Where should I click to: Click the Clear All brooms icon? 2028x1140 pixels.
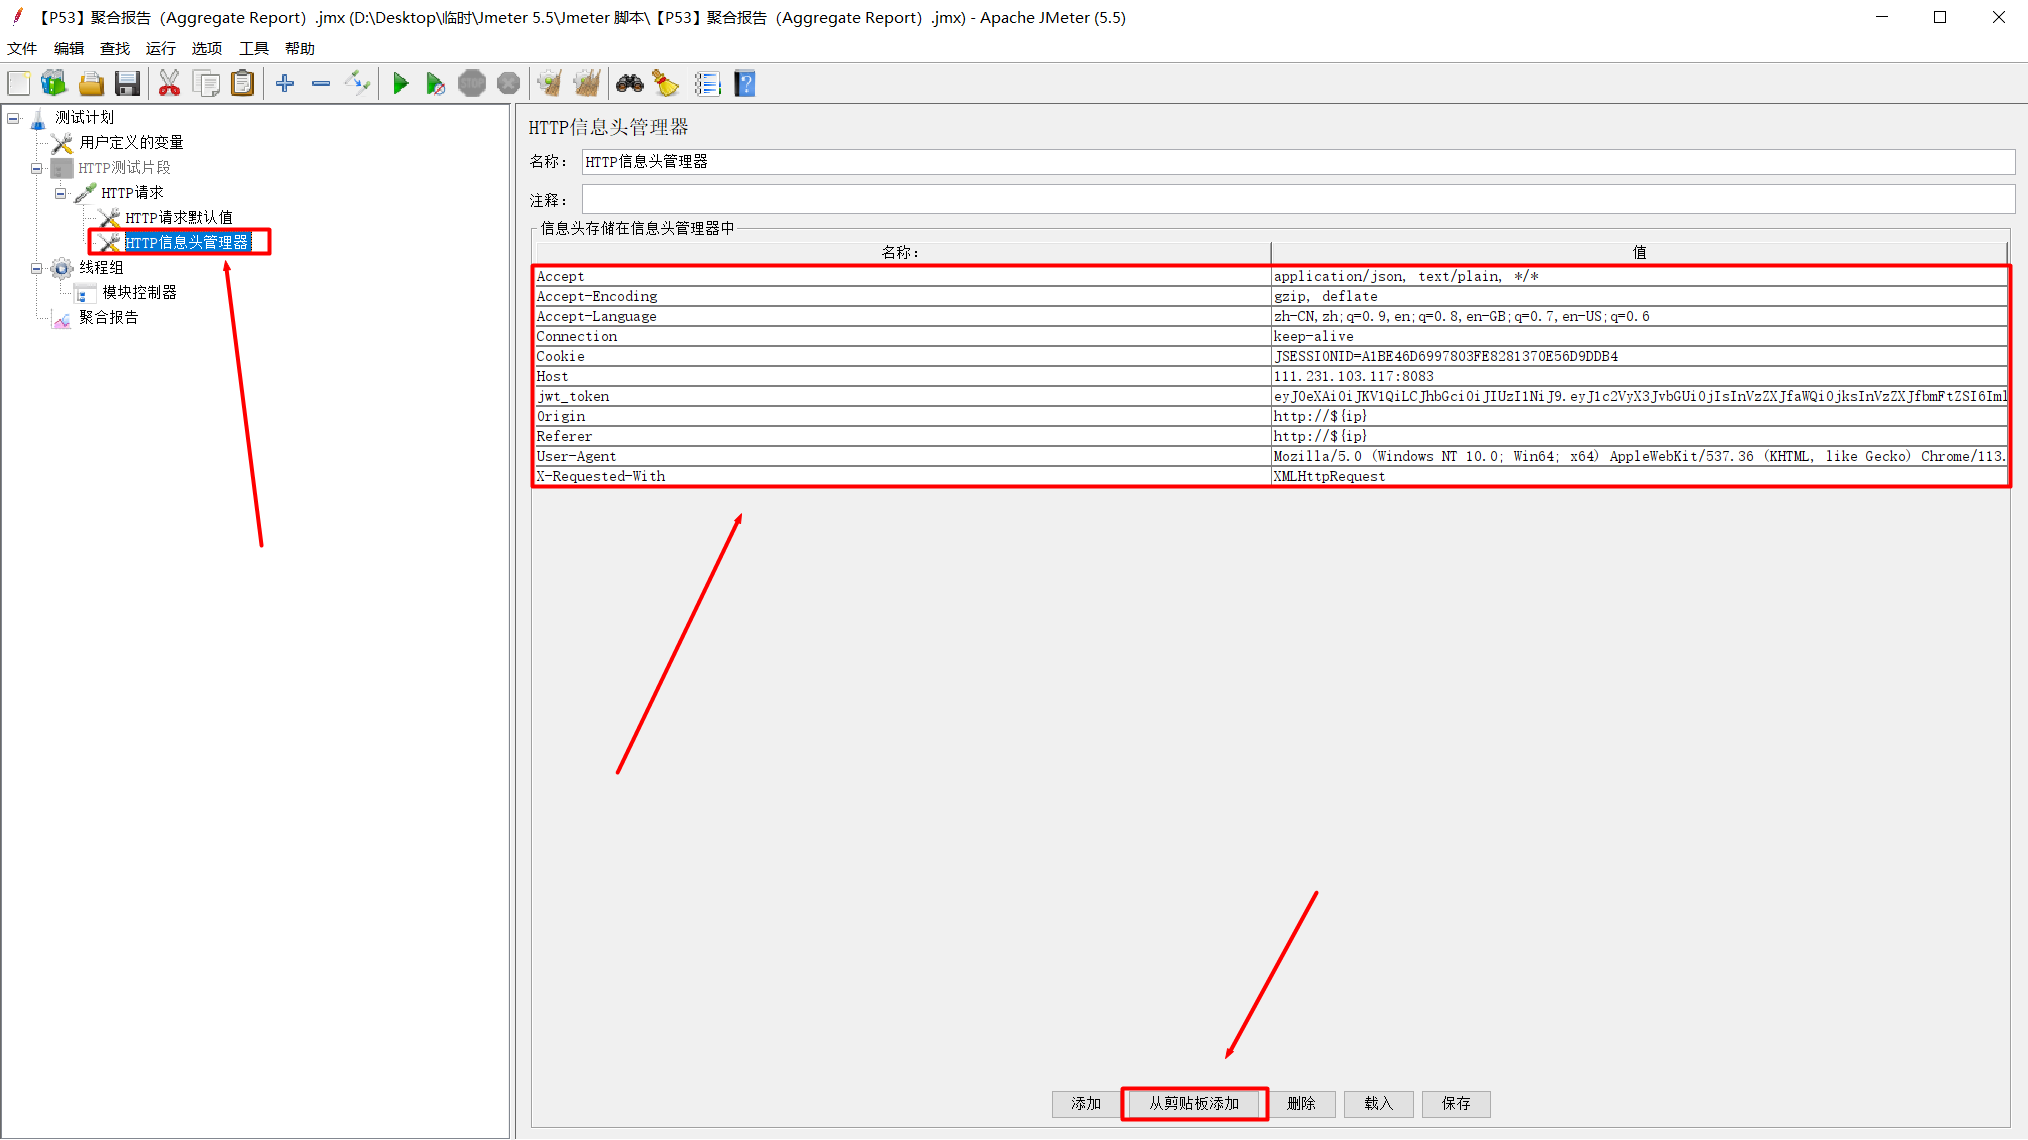coord(587,84)
